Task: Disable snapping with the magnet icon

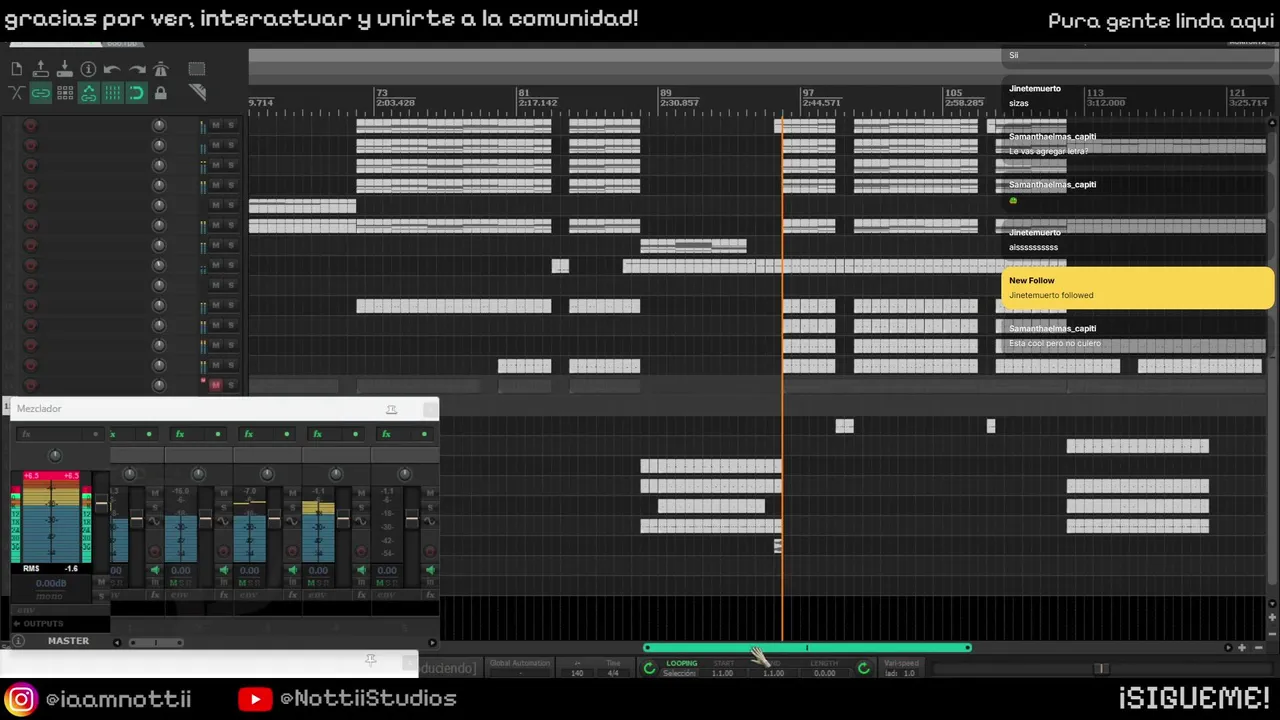Action: click(x=137, y=93)
